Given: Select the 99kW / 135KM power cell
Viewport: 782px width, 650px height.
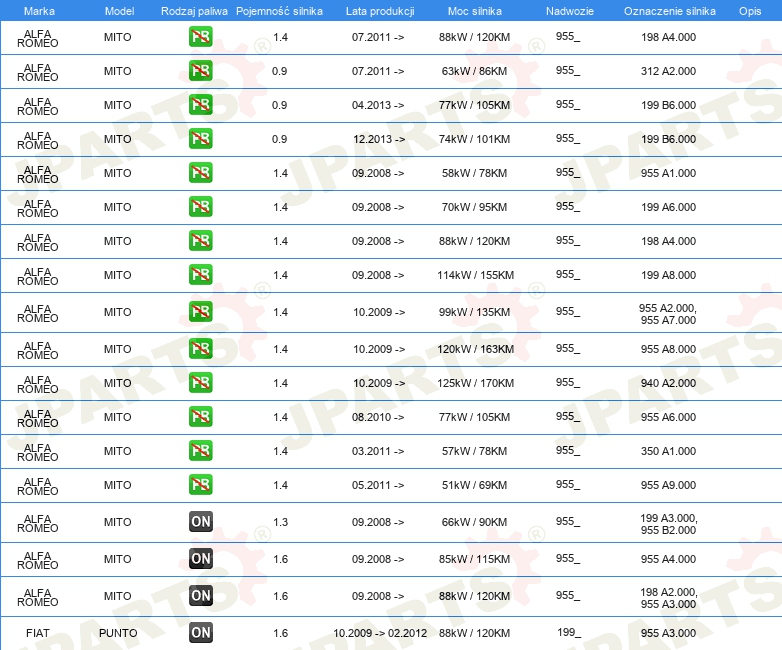Looking at the screenshot, I should point(474,312).
